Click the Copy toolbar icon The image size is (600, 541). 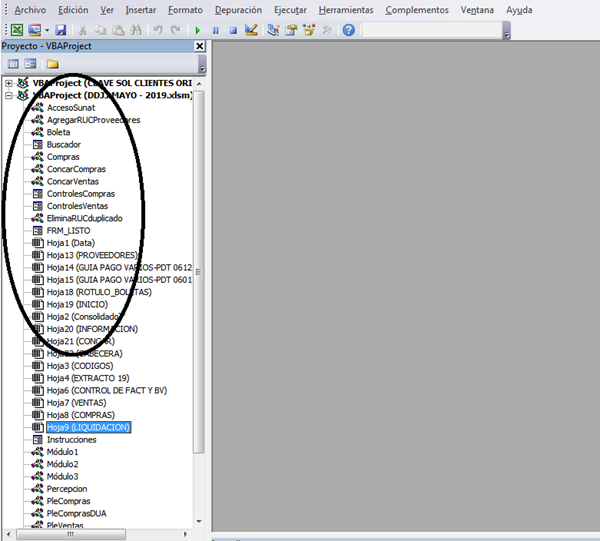pyautogui.click(x=100, y=30)
